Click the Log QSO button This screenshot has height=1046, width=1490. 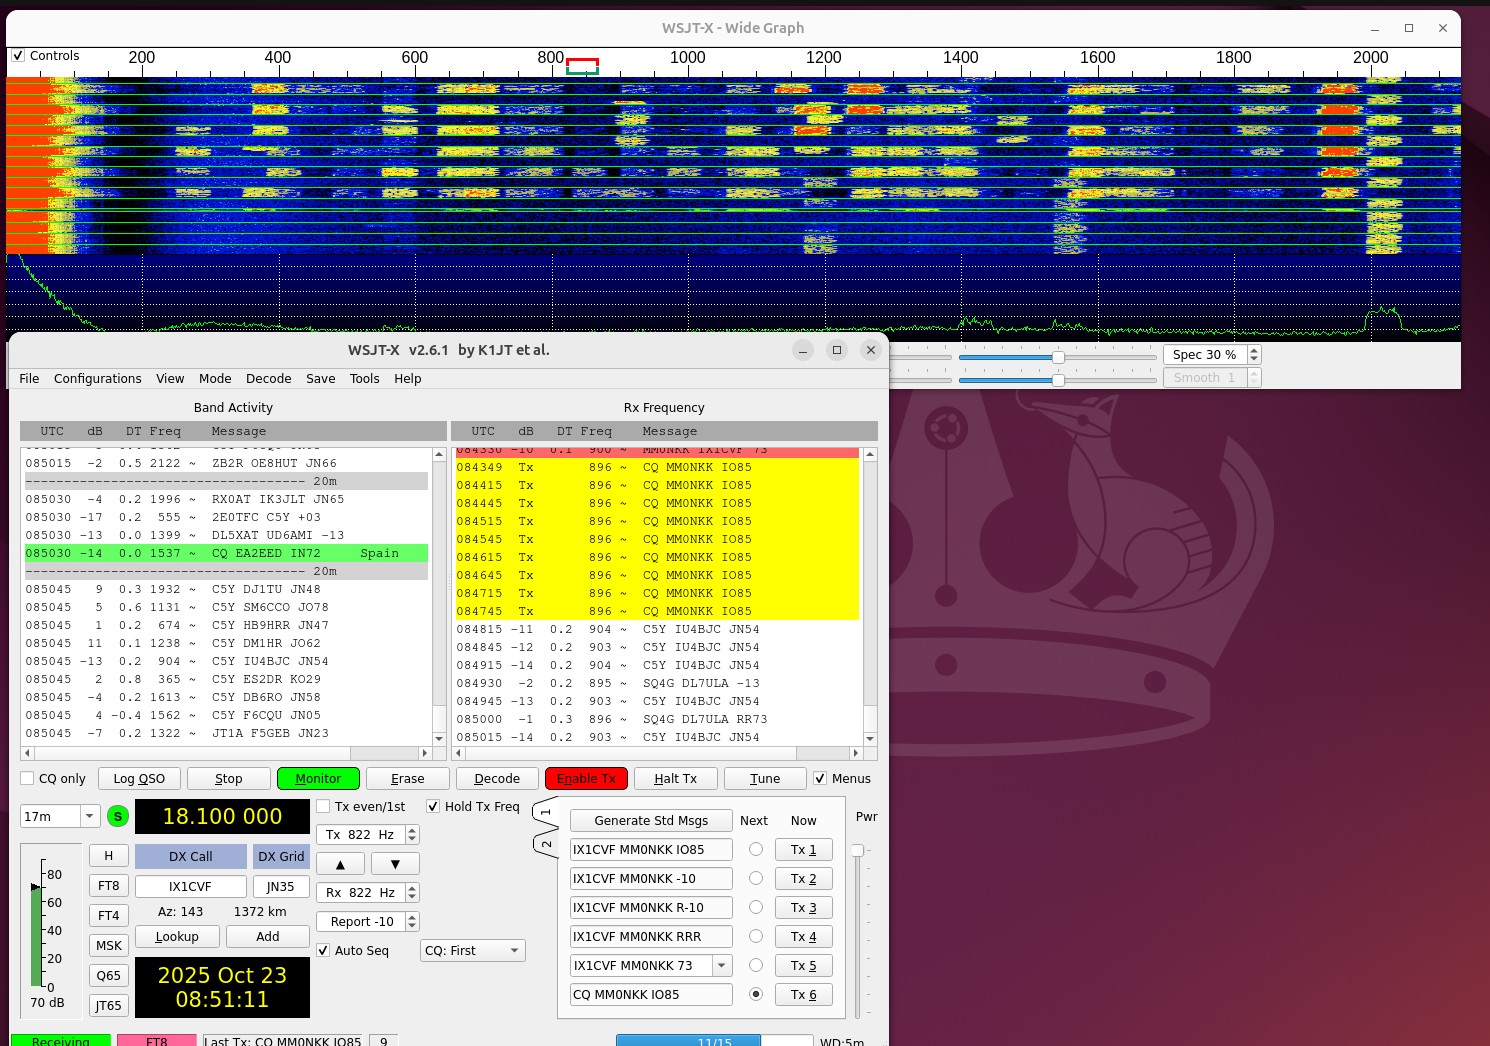pos(139,779)
